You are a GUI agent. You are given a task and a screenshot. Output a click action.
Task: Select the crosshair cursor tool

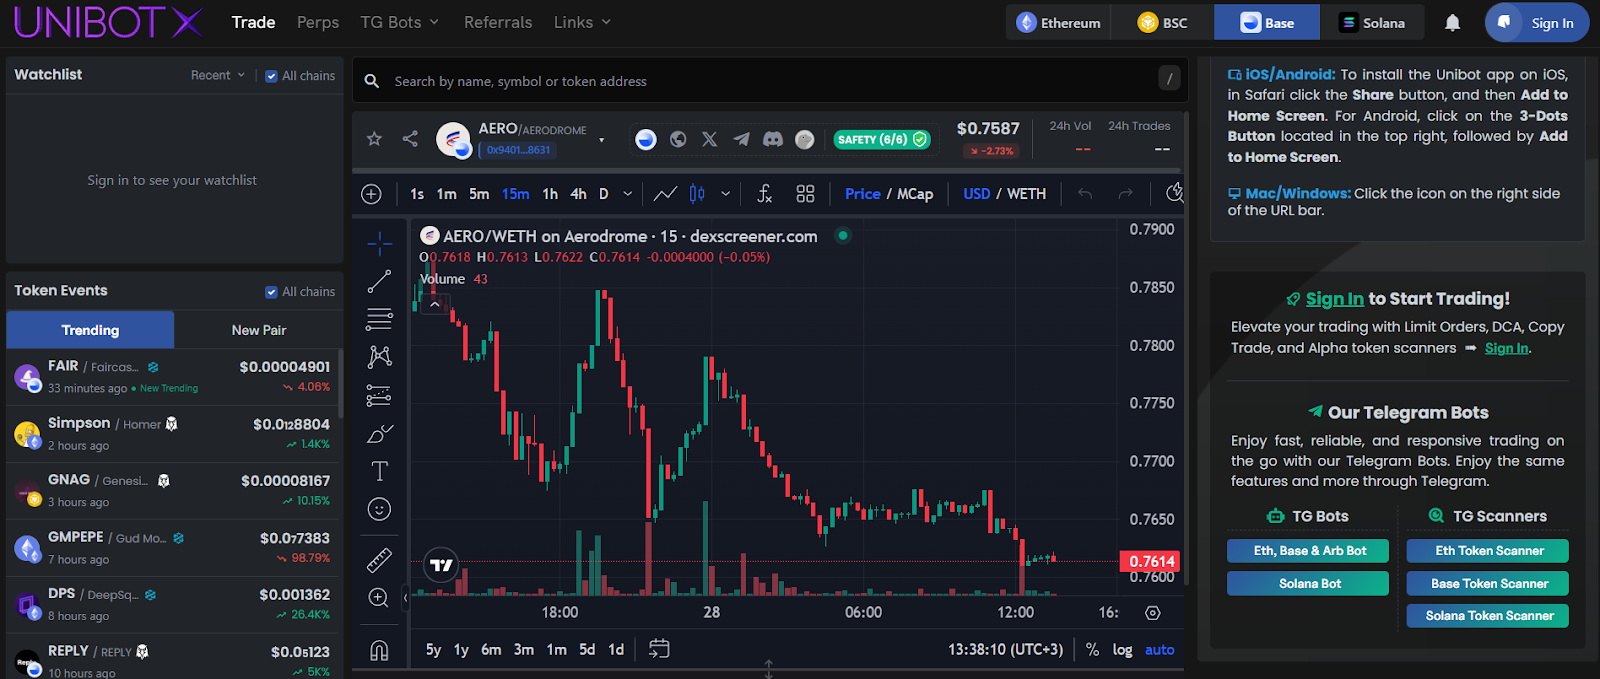coord(380,243)
